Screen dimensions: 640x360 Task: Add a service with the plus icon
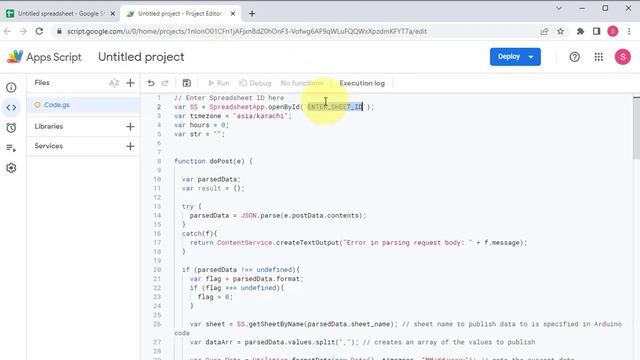tap(130, 146)
